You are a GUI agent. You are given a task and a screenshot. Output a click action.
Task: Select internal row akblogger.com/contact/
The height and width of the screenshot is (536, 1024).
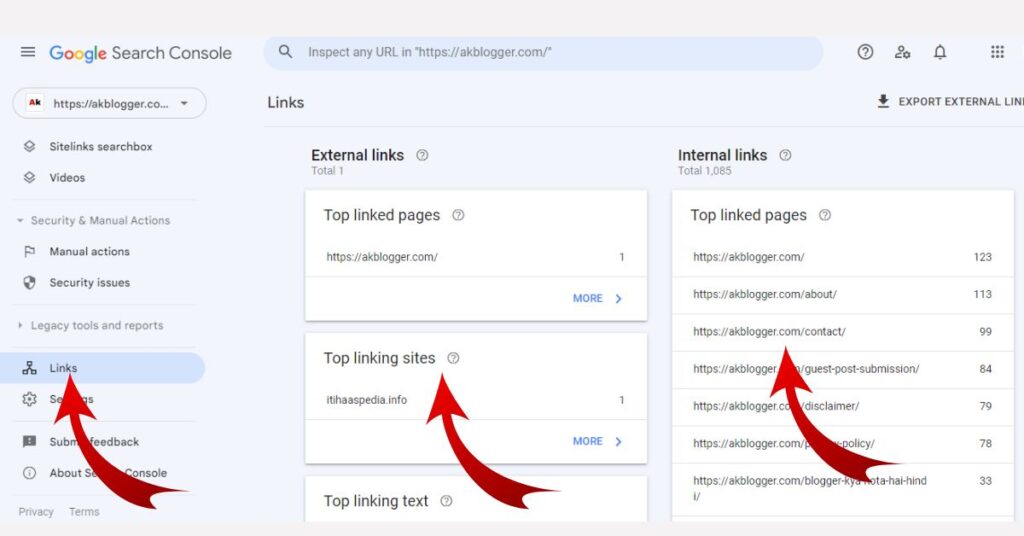tap(842, 332)
